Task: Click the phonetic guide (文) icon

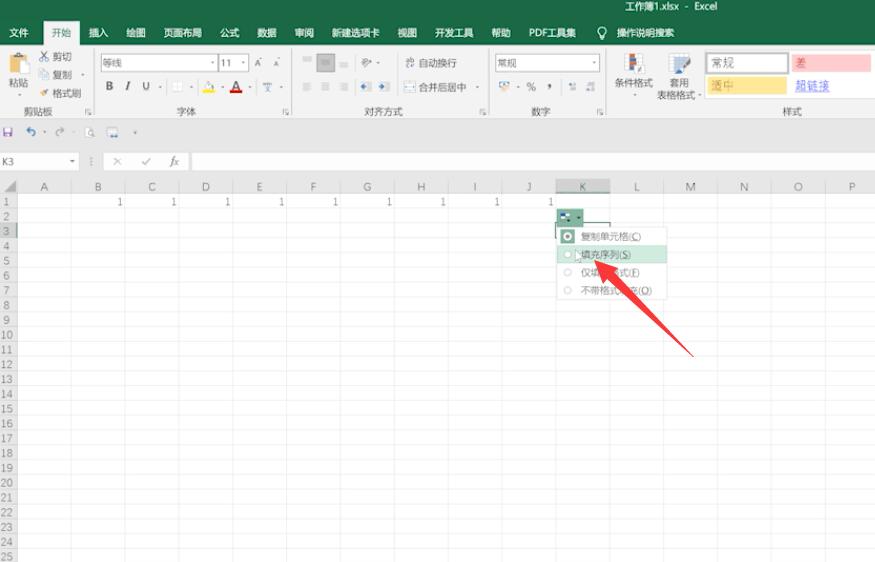Action: tap(267, 87)
